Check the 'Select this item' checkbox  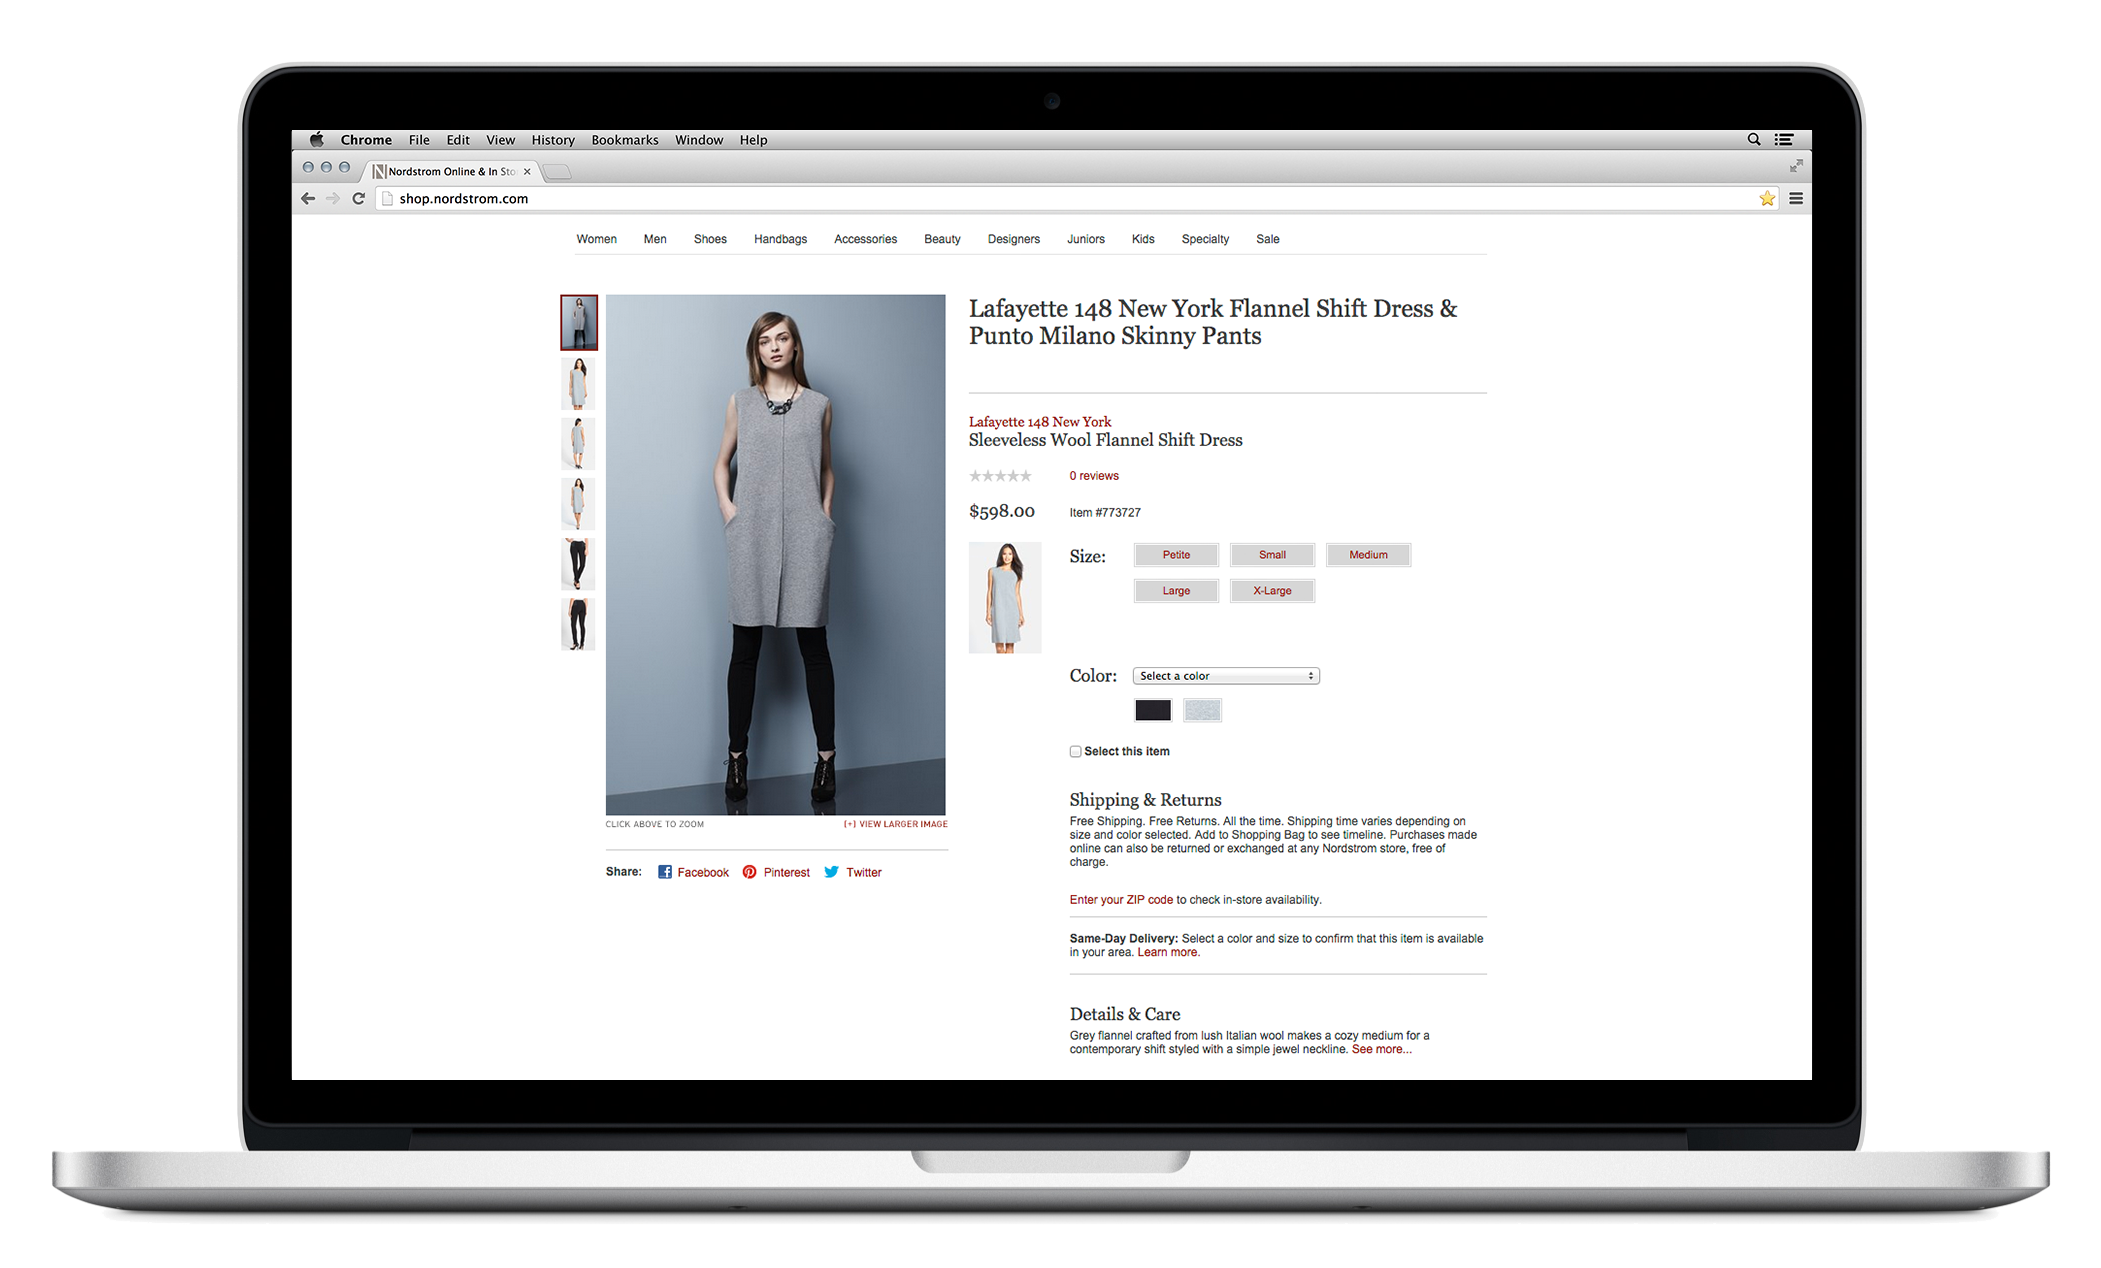[1075, 751]
